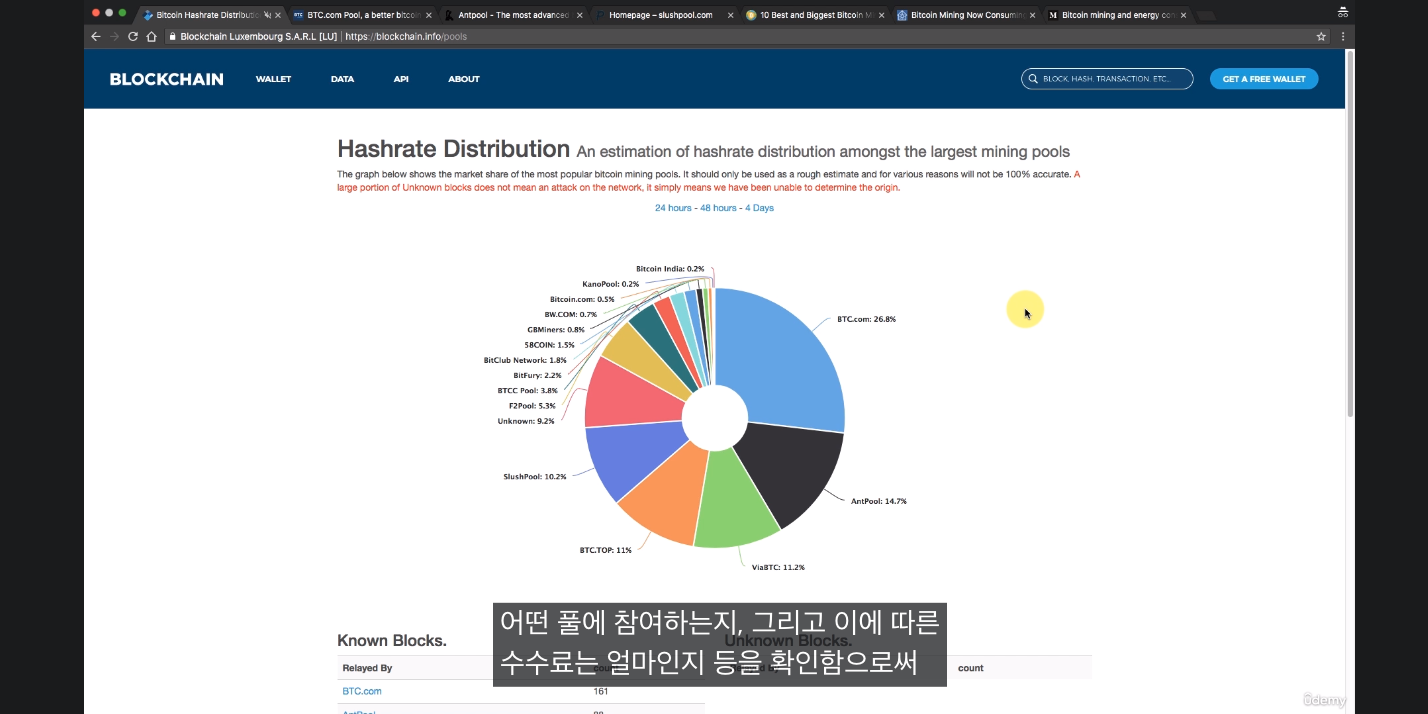Click the 'BitFury: 2.2%' chart label

[537, 375]
